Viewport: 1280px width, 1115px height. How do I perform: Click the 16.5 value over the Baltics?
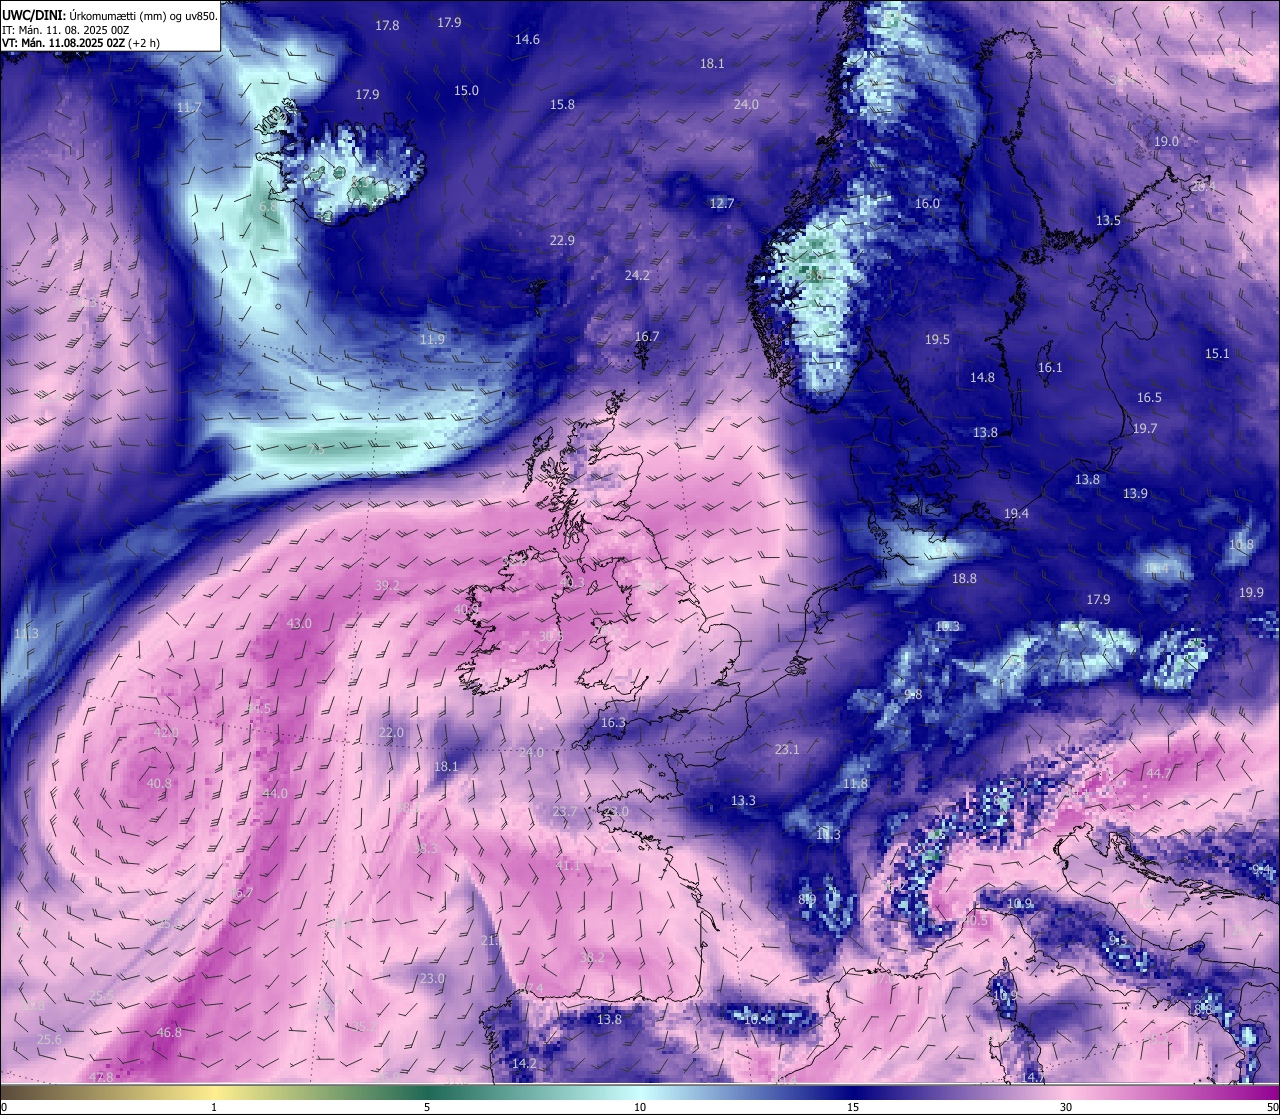(1149, 398)
